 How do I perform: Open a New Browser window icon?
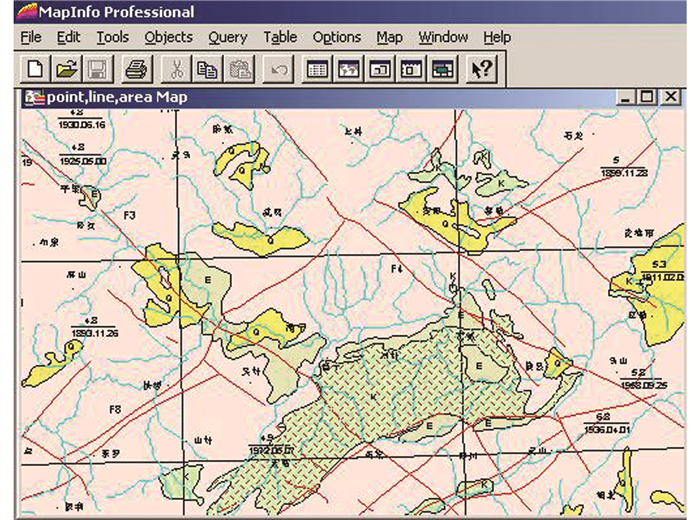(x=318, y=69)
